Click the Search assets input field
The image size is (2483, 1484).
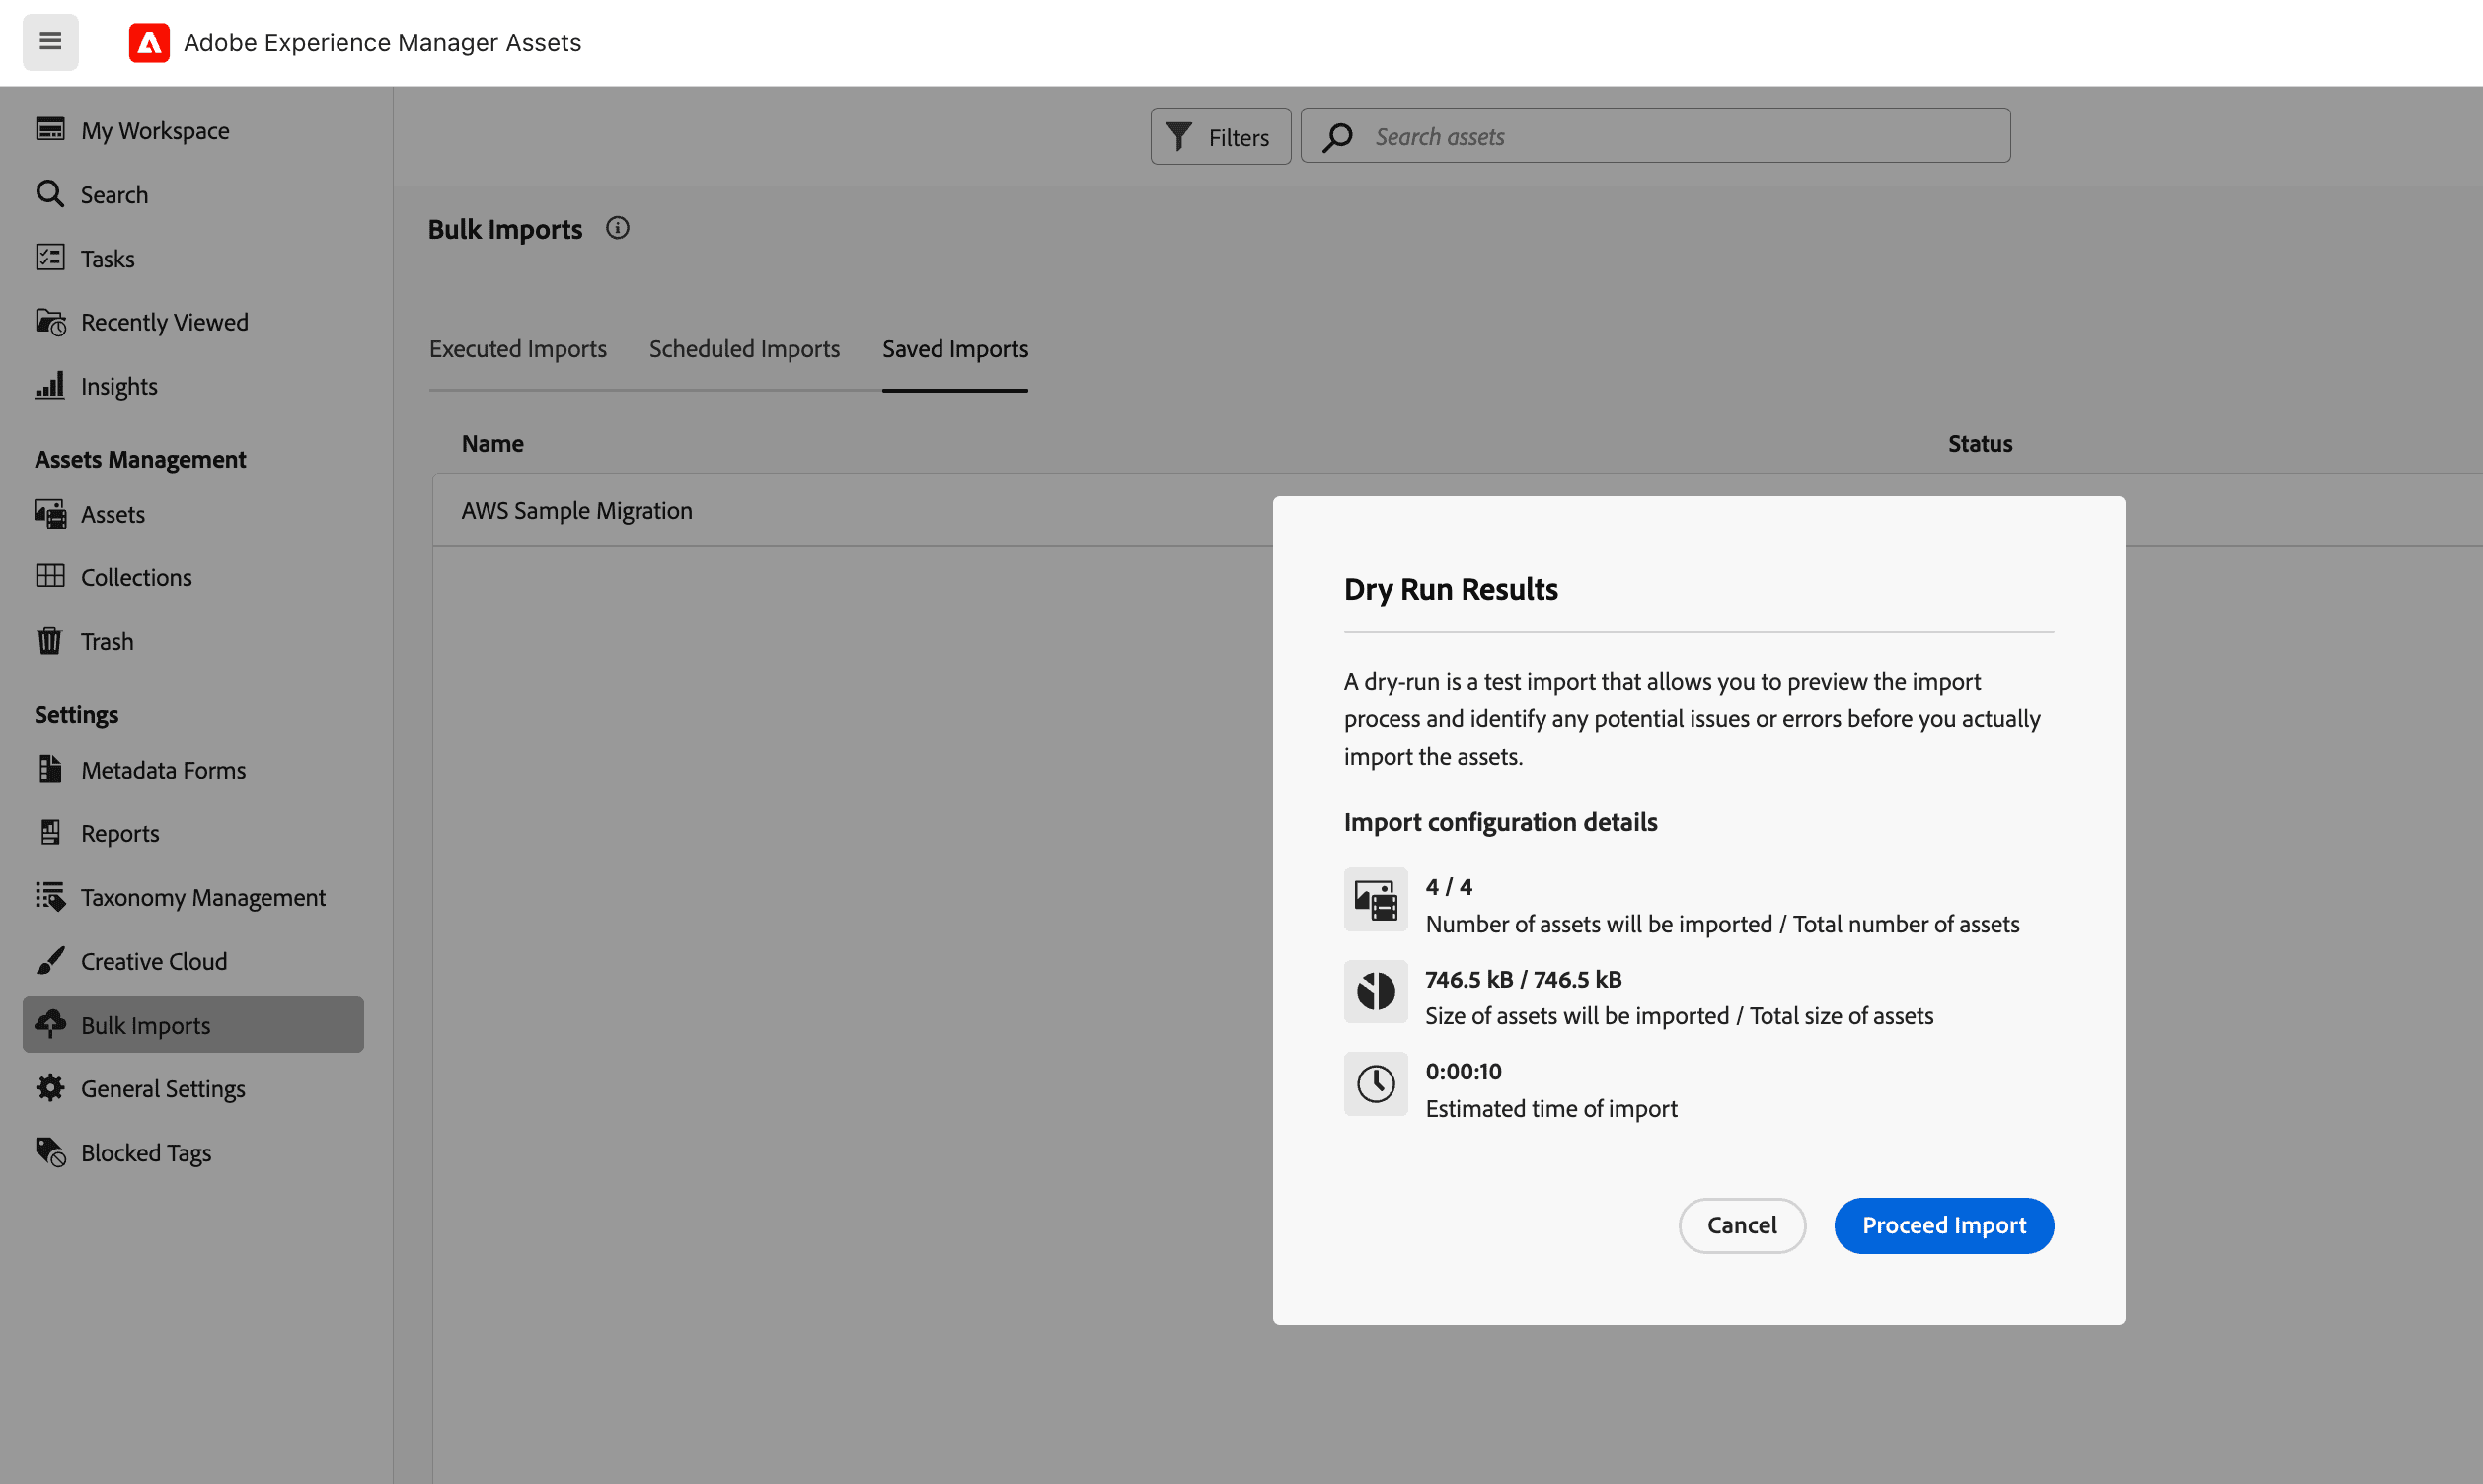click(x=1680, y=136)
